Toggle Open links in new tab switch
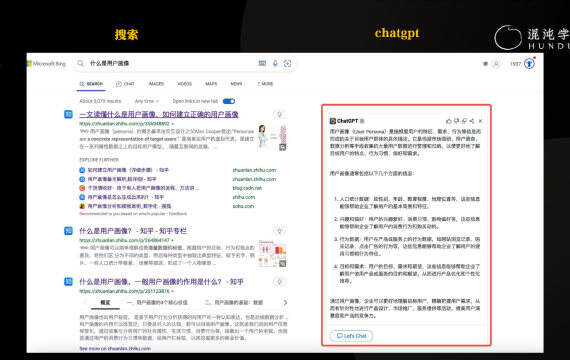Screen dimensions: 570x360 pos(229,101)
